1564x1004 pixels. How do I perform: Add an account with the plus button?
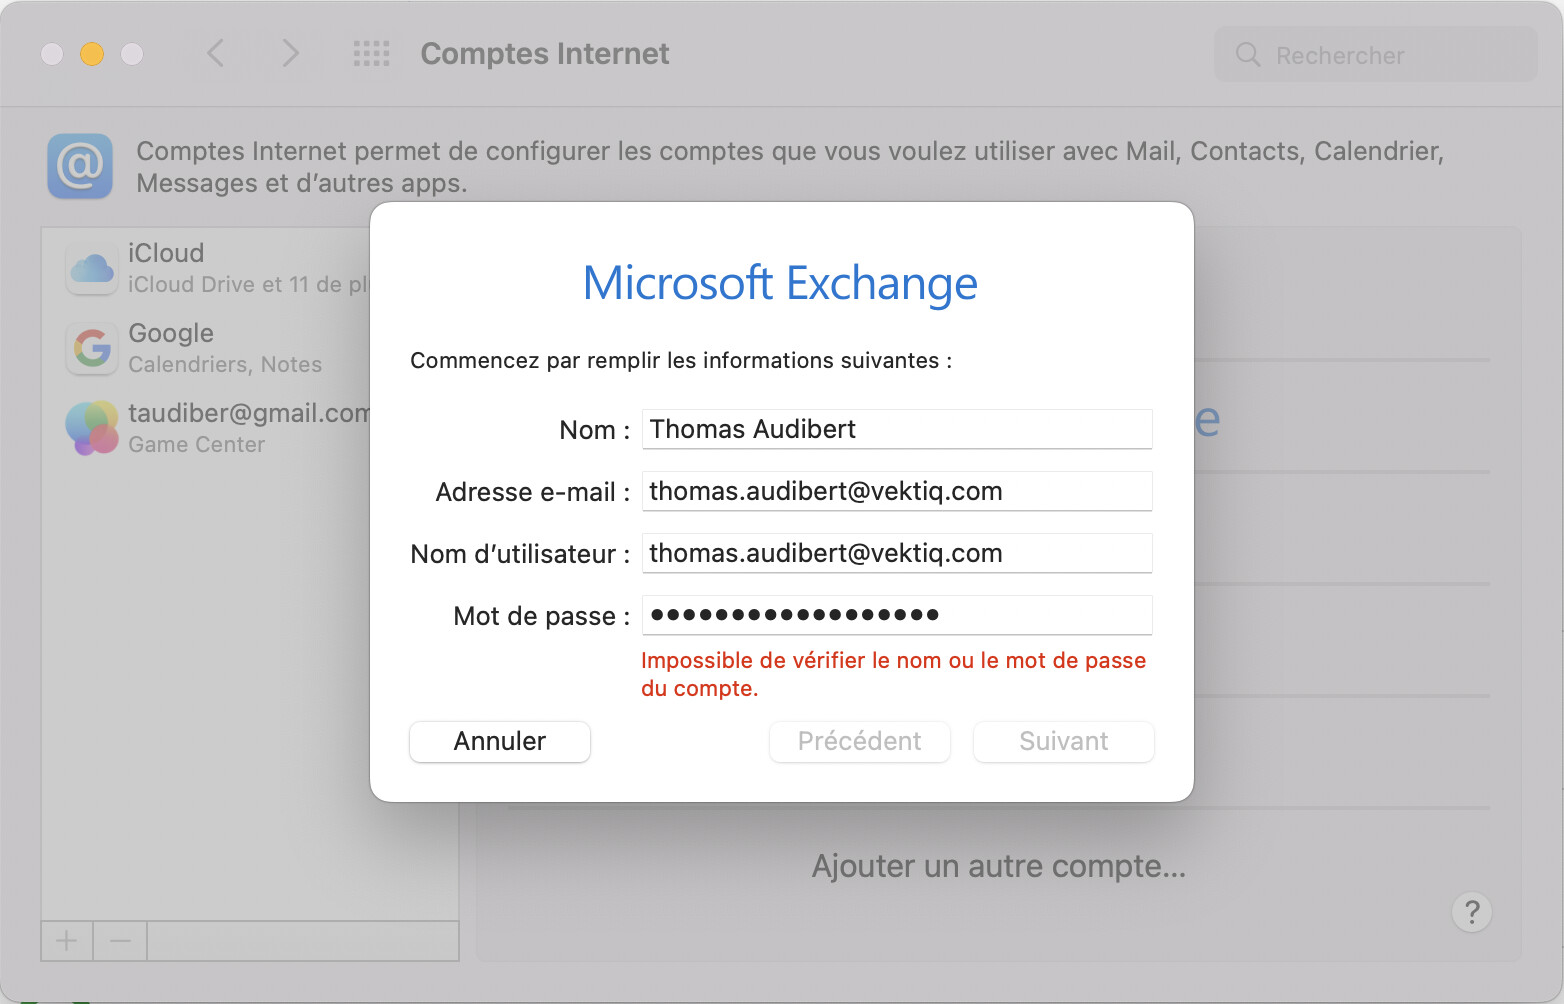click(x=67, y=941)
